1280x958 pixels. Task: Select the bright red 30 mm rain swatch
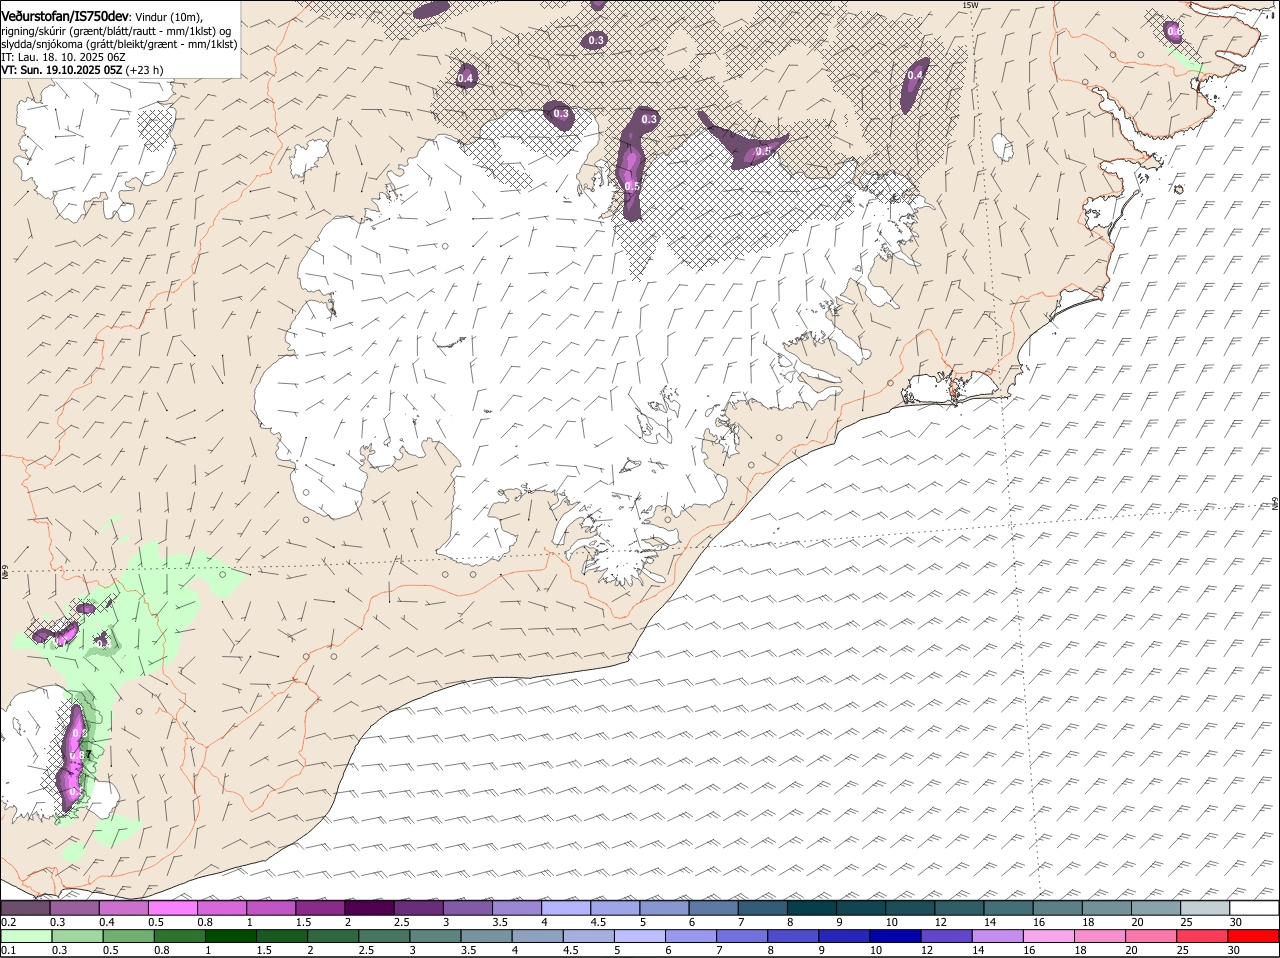point(1253,936)
